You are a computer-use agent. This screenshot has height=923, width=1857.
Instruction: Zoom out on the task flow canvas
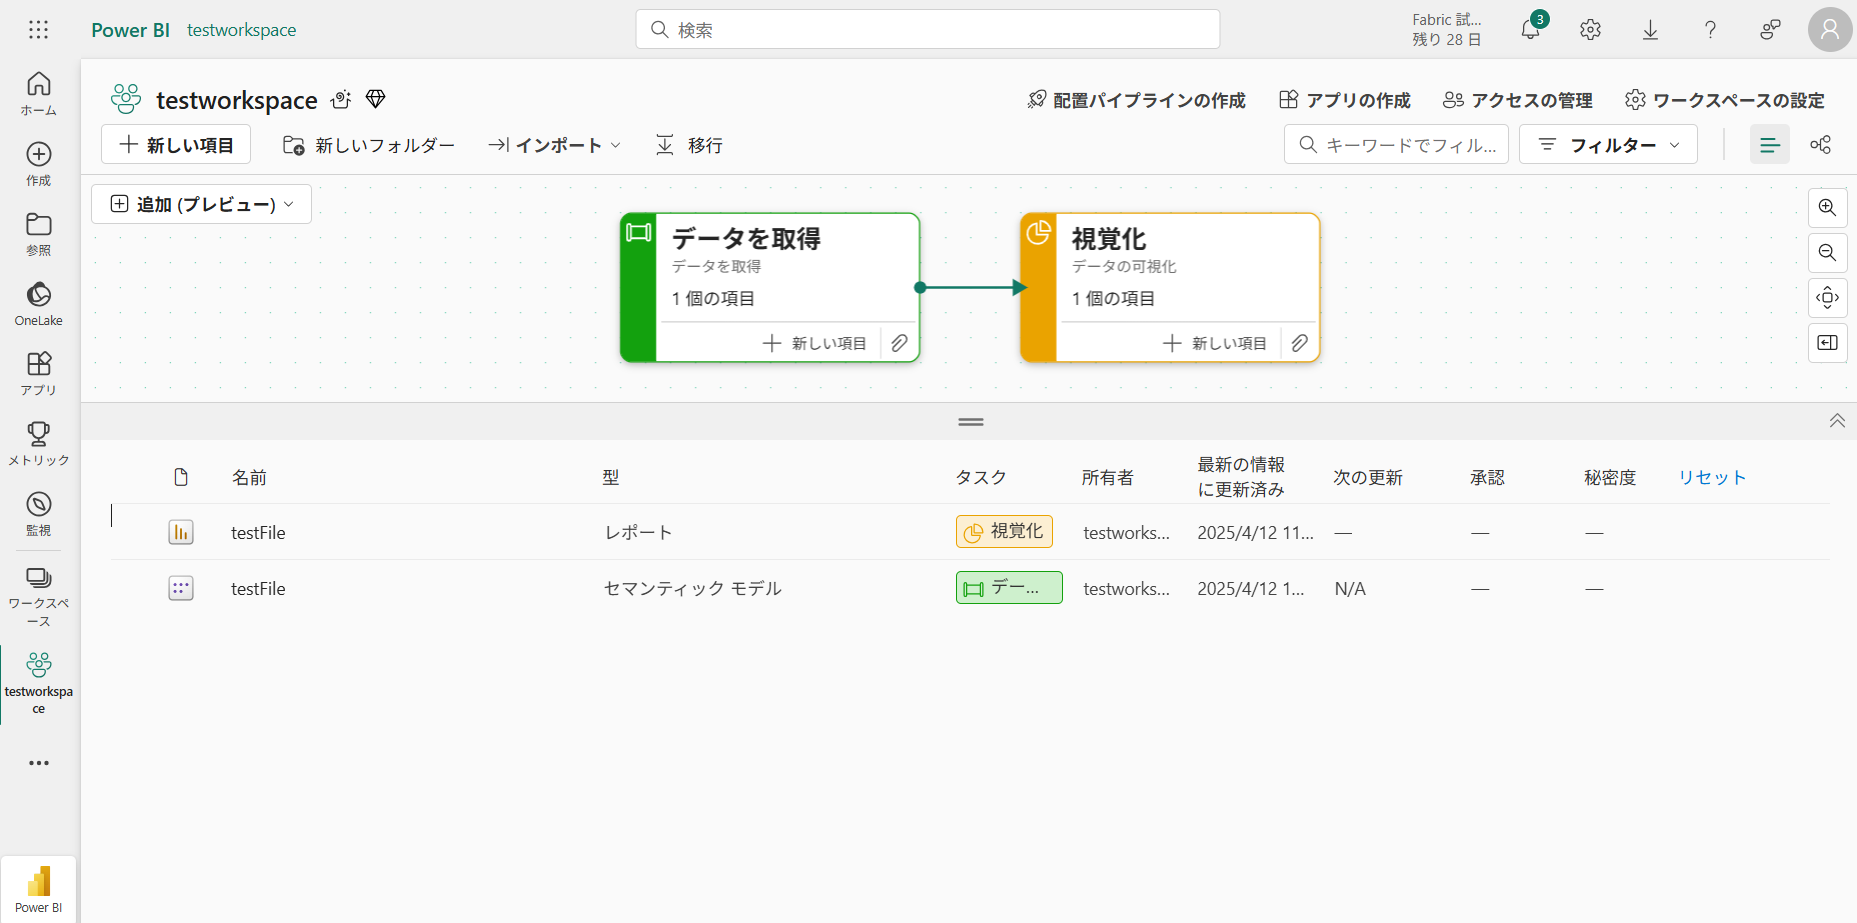(1828, 253)
